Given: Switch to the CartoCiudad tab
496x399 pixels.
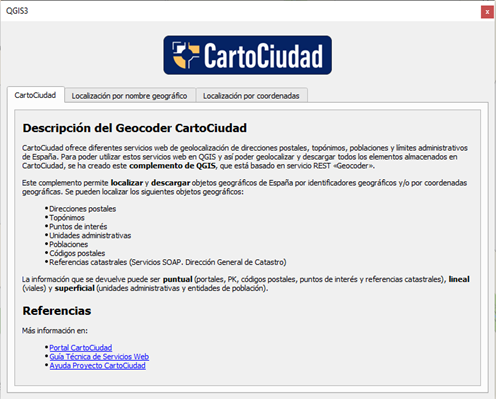Looking at the screenshot, I should pyautogui.click(x=35, y=95).
